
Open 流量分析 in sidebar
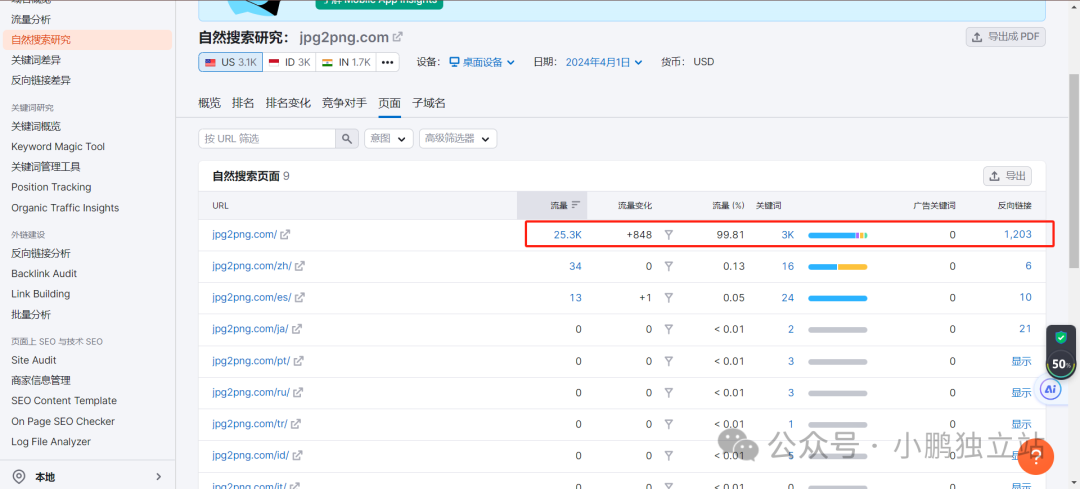coord(30,19)
